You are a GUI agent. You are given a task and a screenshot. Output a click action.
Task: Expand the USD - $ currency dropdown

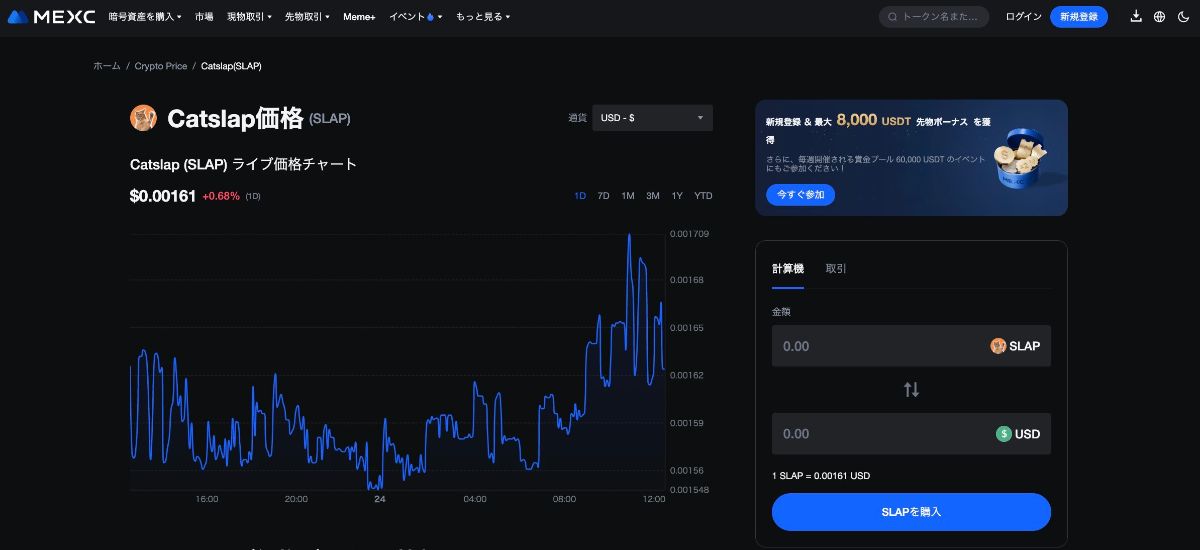tap(652, 118)
